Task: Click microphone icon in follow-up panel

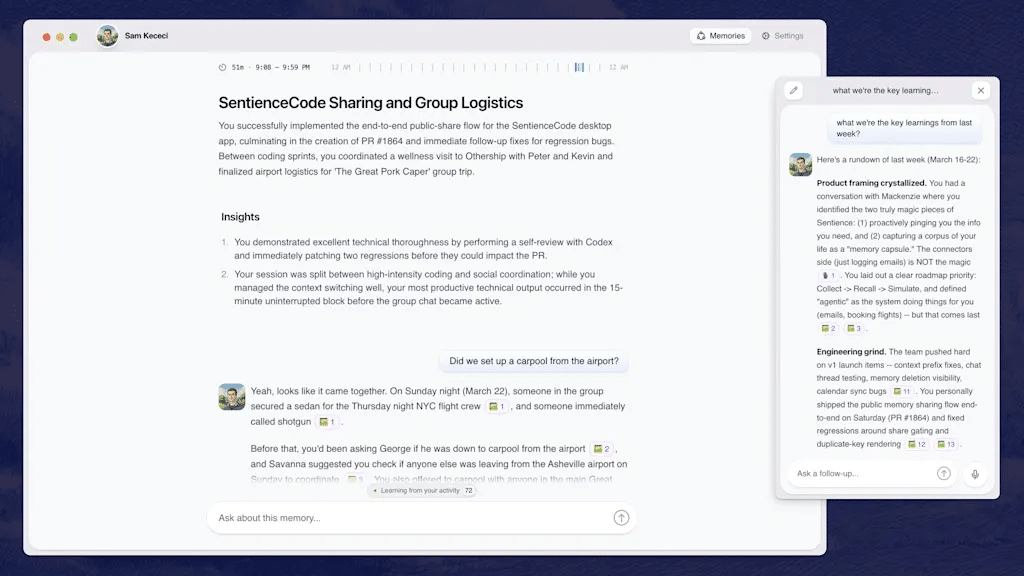Action: pyautogui.click(x=974, y=474)
